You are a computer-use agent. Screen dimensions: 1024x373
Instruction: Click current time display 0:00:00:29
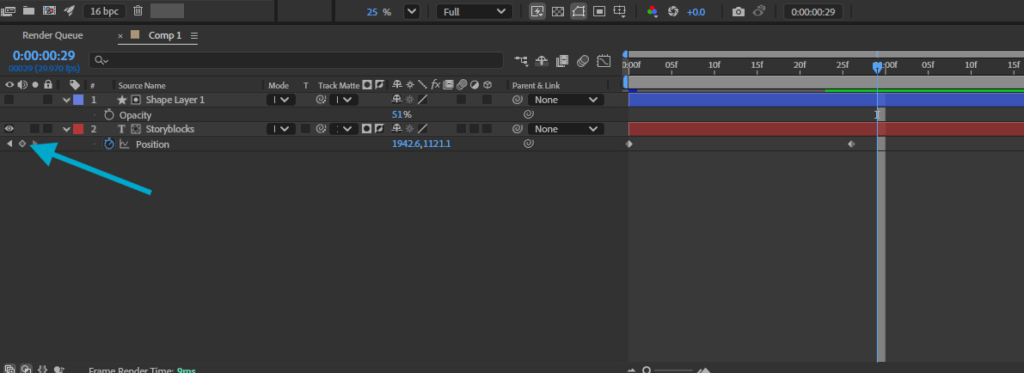pos(44,56)
